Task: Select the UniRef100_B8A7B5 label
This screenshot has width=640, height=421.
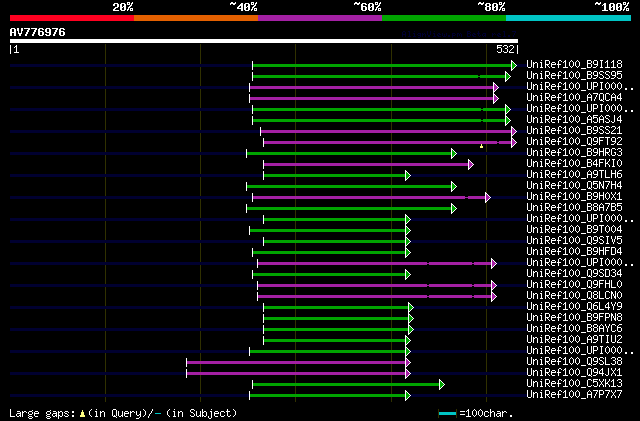Action: click(x=574, y=208)
